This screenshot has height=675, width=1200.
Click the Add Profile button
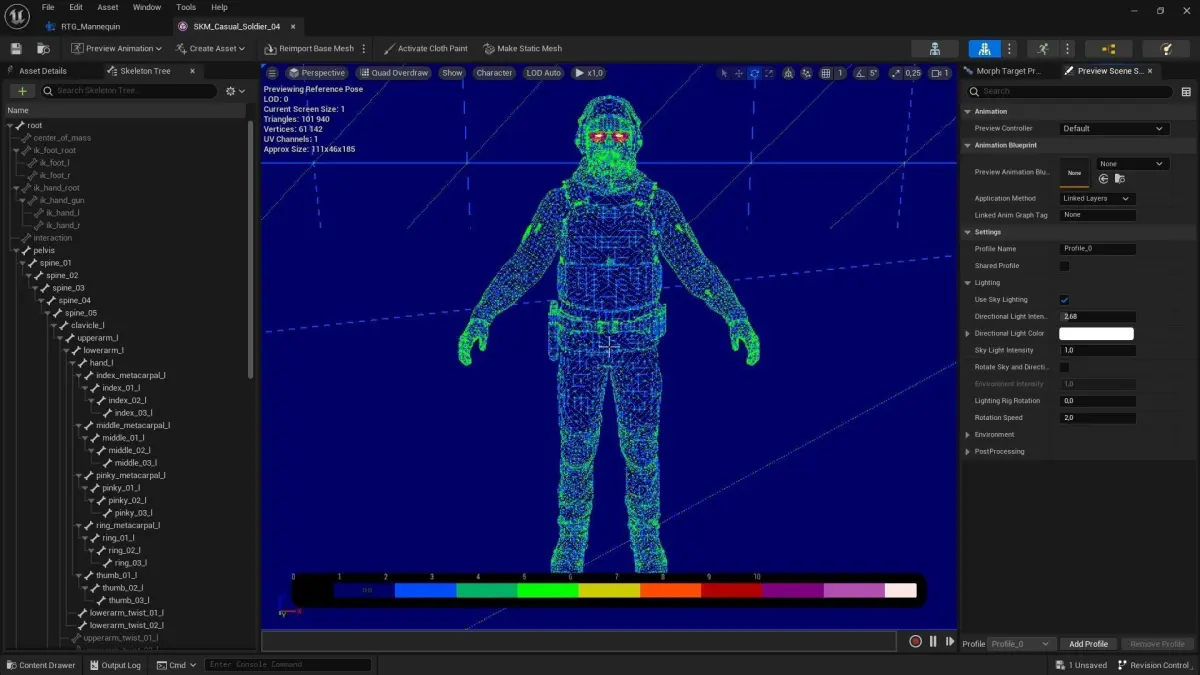coord(1088,644)
